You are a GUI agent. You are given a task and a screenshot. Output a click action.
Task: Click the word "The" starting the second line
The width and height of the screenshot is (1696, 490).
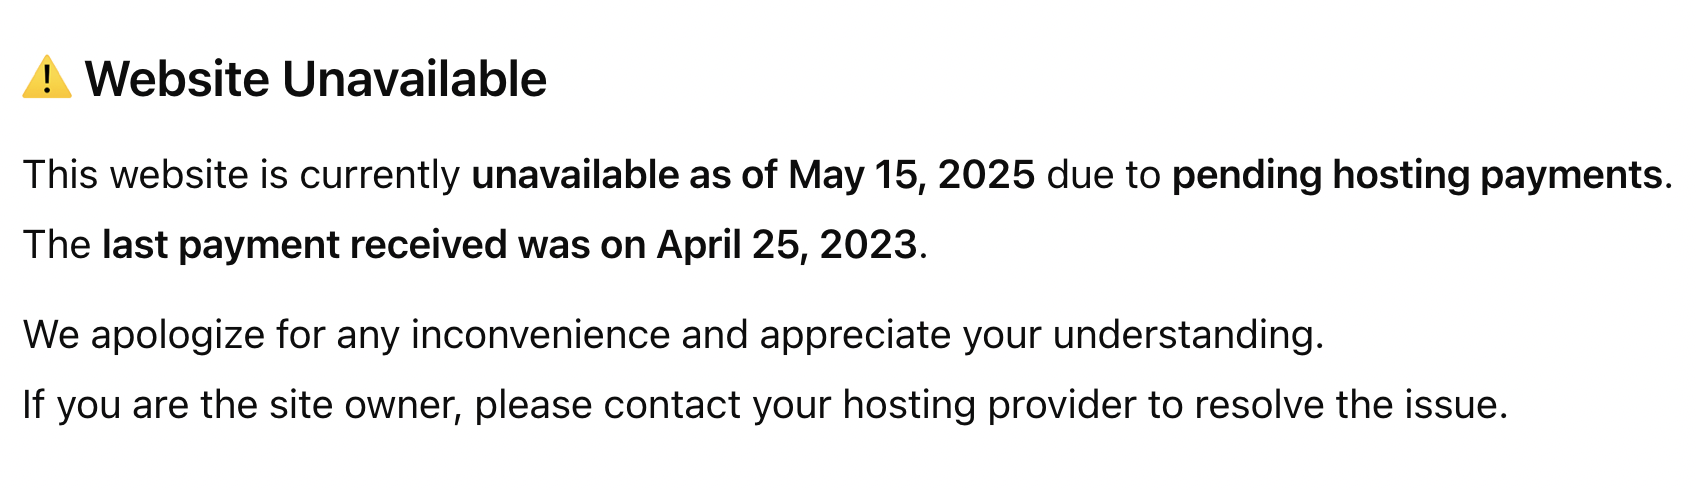tap(57, 245)
